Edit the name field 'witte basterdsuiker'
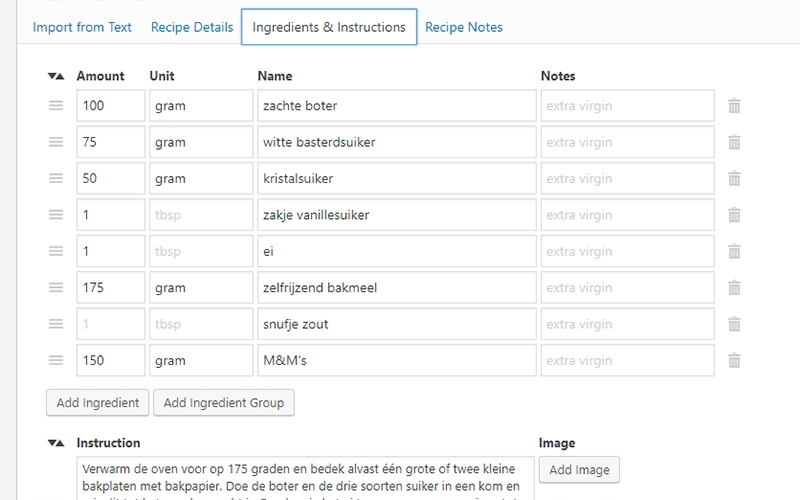Viewport: 800px width, 500px height. coord(397,142)
